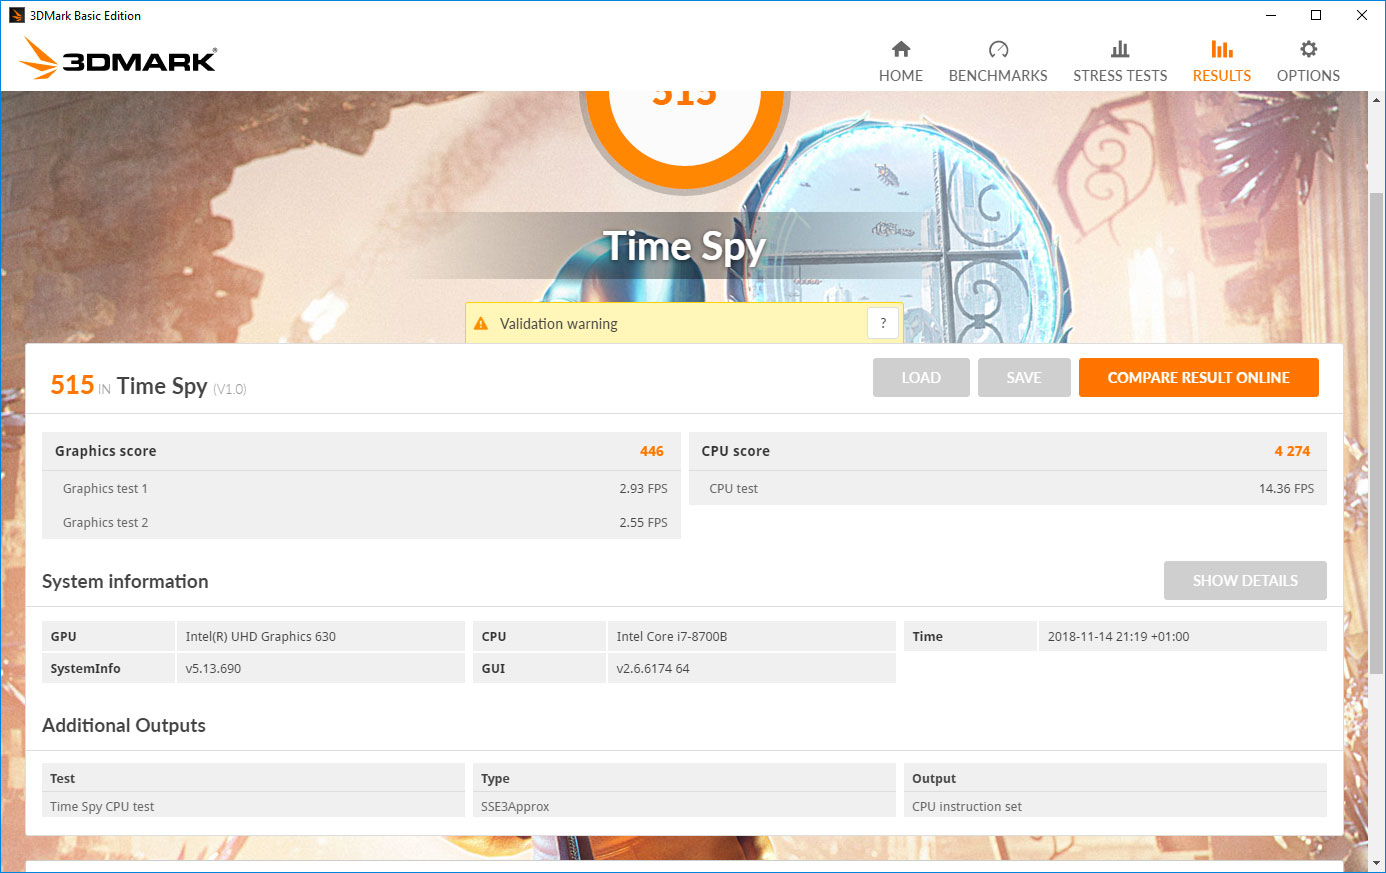1386x873 pixels.
Task: Click the 3DMark app icon in title bar
Action: 16,15
